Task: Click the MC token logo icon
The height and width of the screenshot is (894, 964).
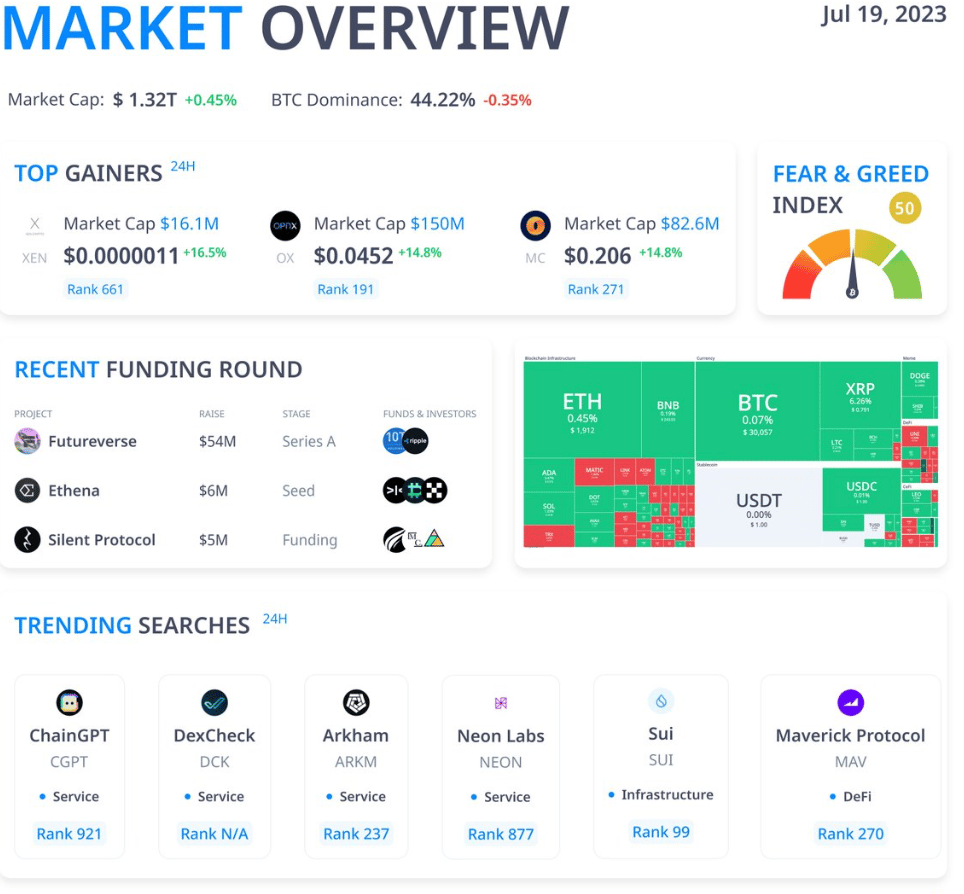Action: point(535,226)
